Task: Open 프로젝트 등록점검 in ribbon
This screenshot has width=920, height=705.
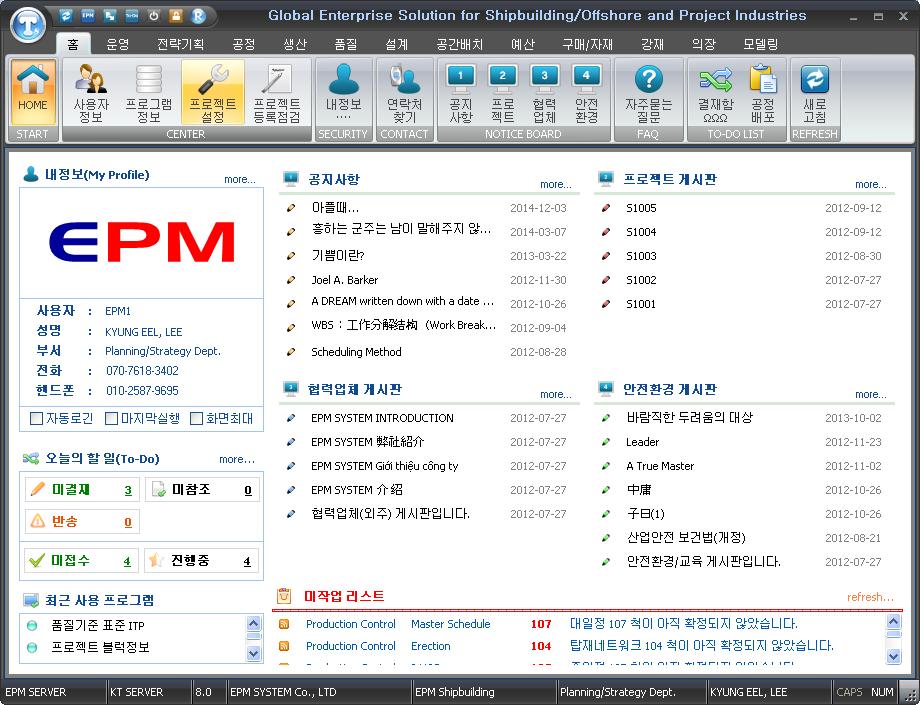Action: point(276,91)
